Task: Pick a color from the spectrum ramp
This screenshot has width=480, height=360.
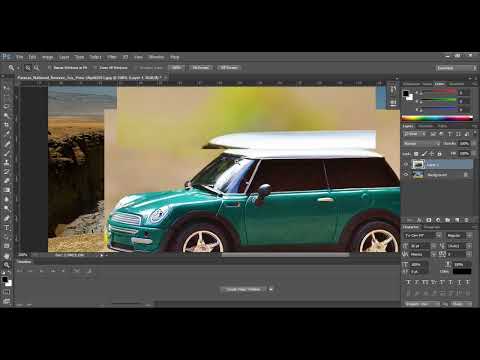Action: [x=437, y=118]
